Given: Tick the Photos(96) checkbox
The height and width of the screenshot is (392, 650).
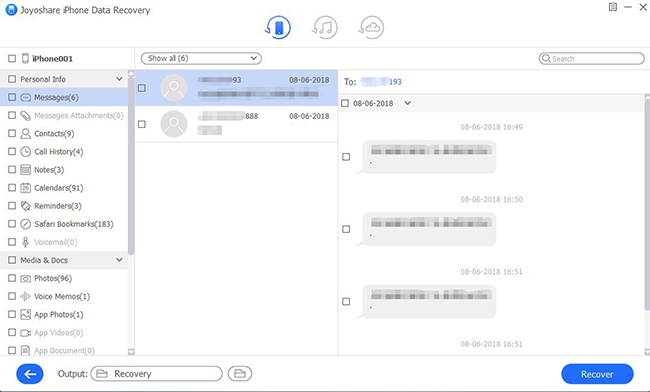Looking at the screenshot, I should click(12, 278).
